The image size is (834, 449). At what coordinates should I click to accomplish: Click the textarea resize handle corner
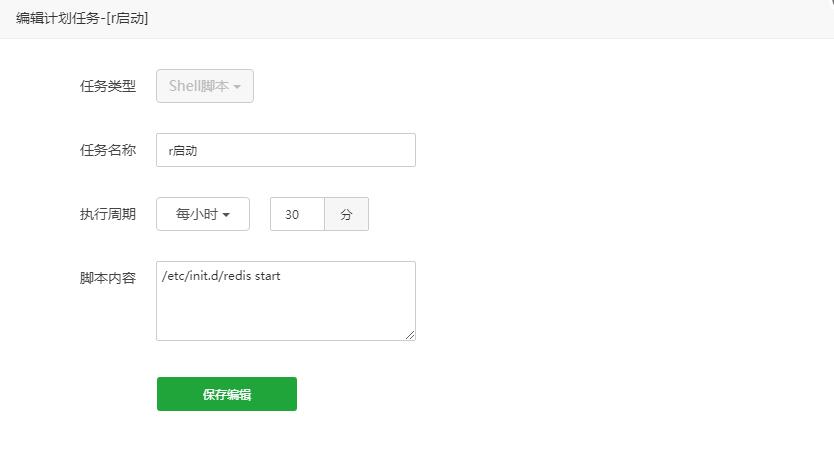[x=410, y=335]
